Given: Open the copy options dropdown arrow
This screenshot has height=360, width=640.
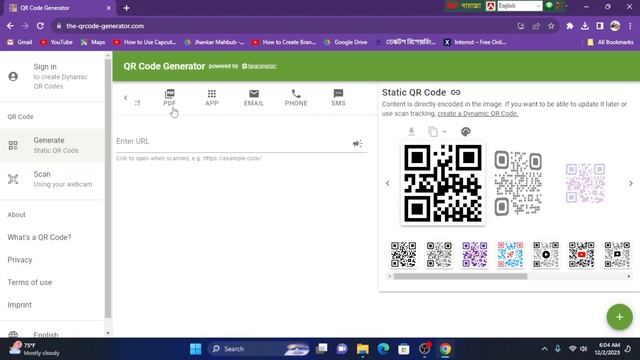Looking at the screenshot, I should 444,131.
